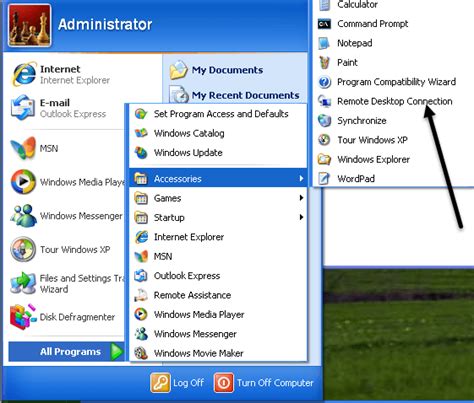This screenshot has width=474, height=403.
Task: Click the Remote Assistance icon
Action: [x=141, y=295]
